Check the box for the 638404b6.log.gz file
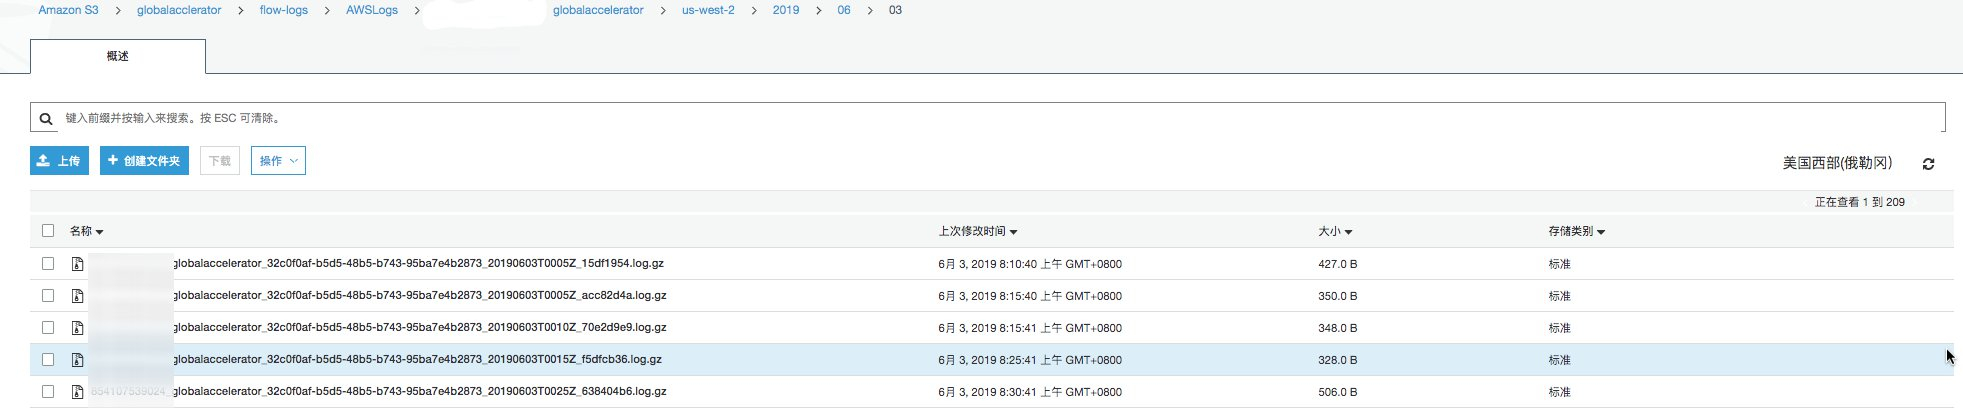Viewport: 1963px width, 411px height. coord(48,391)
